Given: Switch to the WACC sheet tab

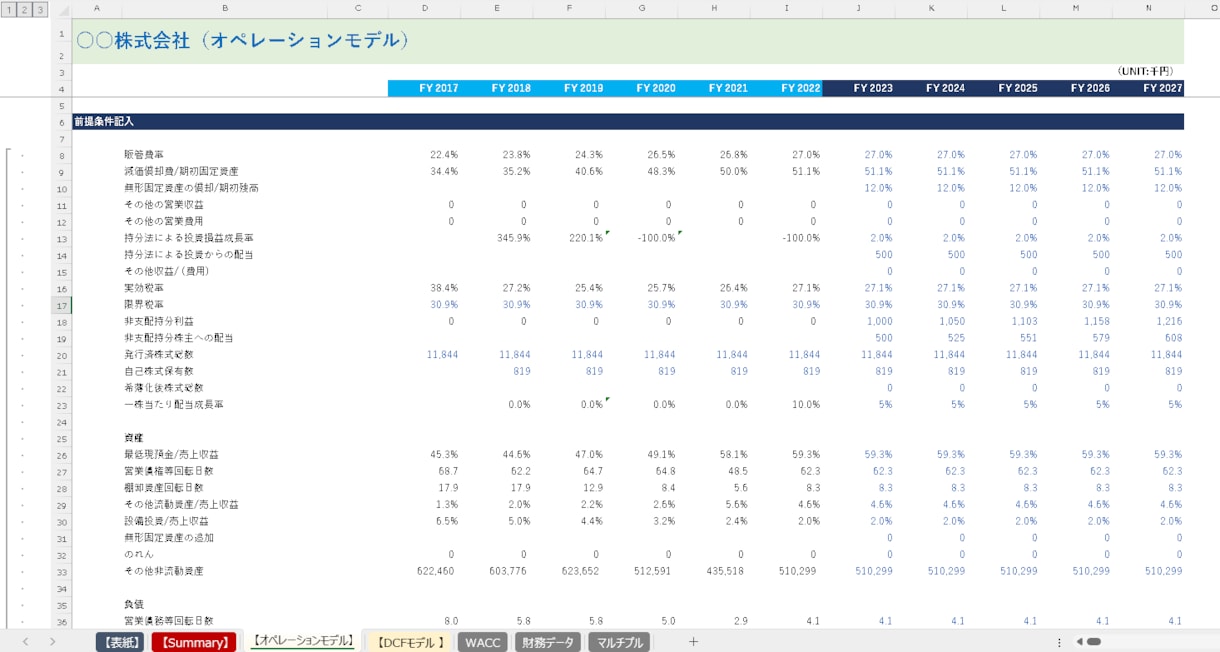Looking at the screenshot, I should 483,642.
